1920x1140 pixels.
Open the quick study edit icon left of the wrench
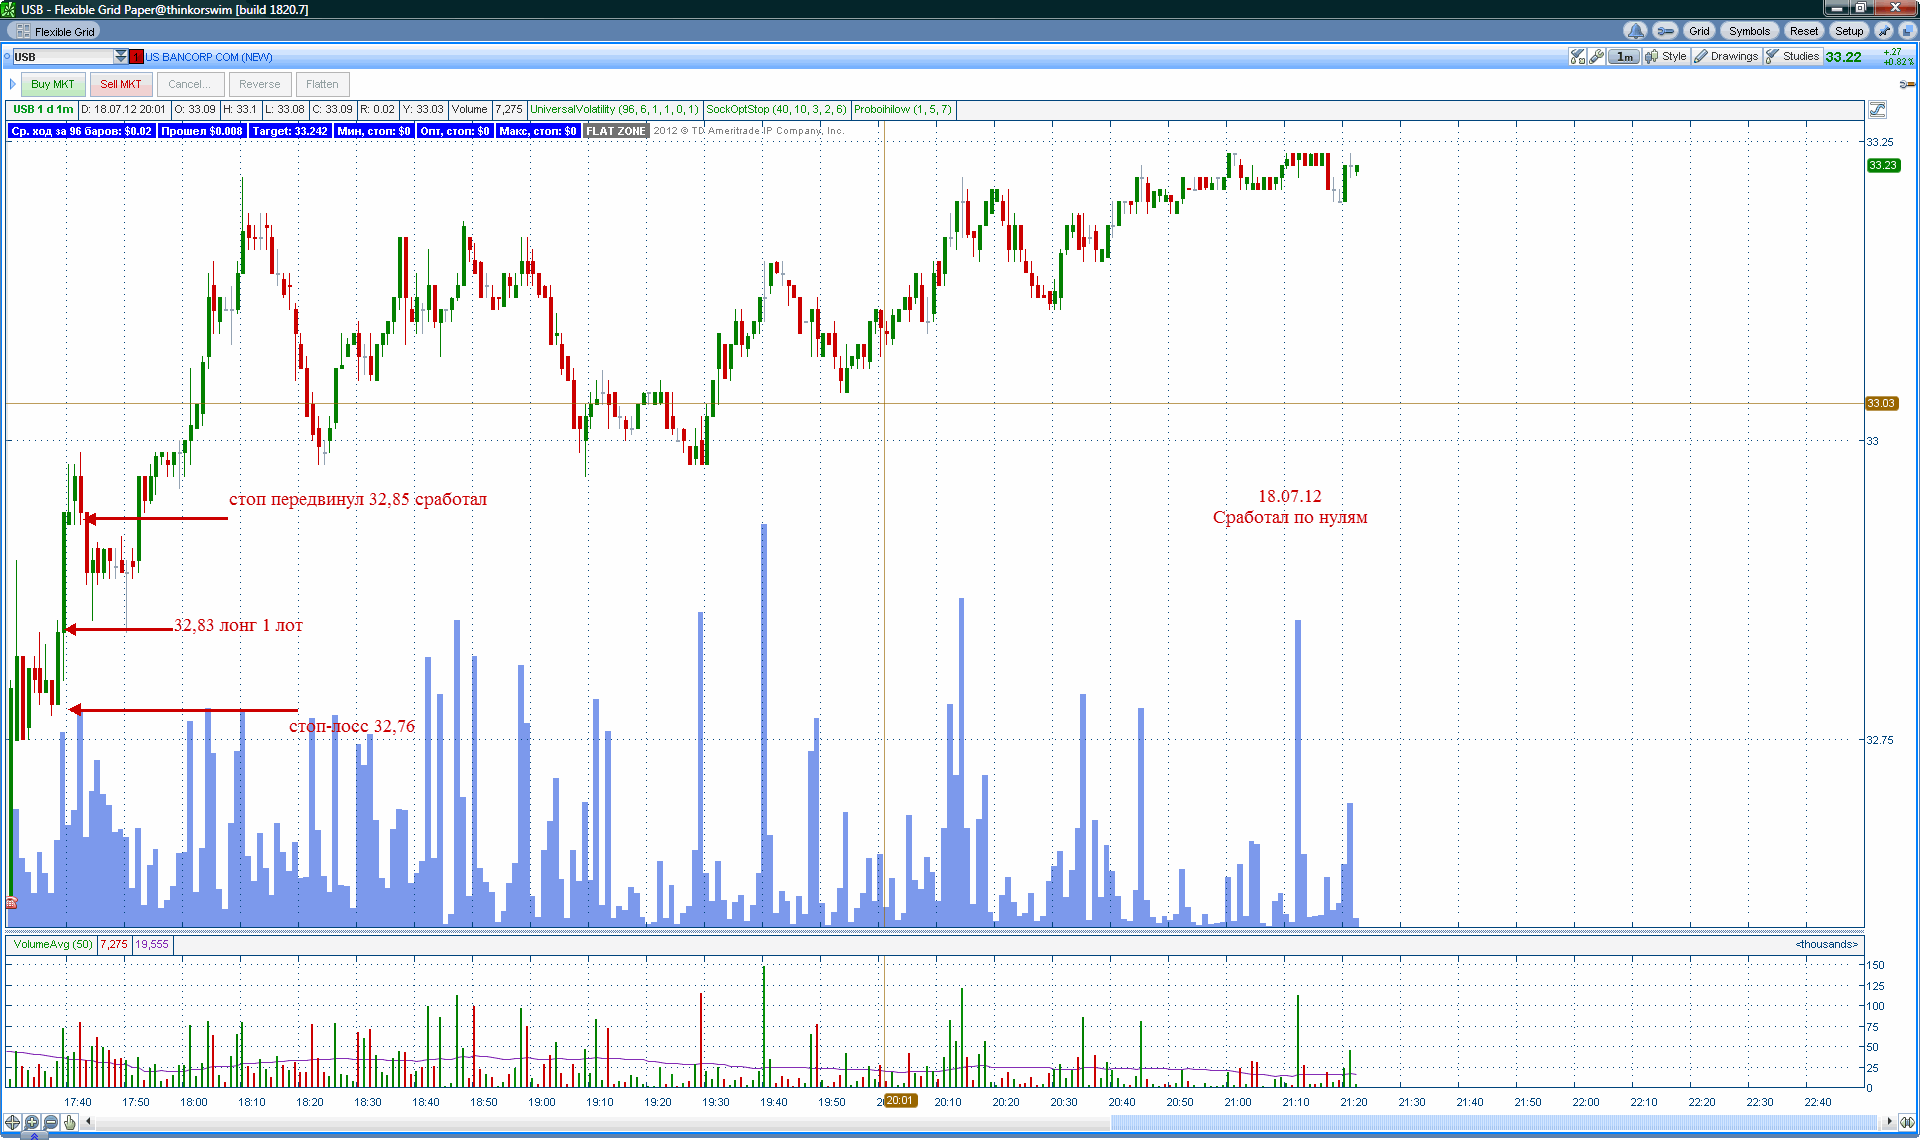click(1578, 57)
